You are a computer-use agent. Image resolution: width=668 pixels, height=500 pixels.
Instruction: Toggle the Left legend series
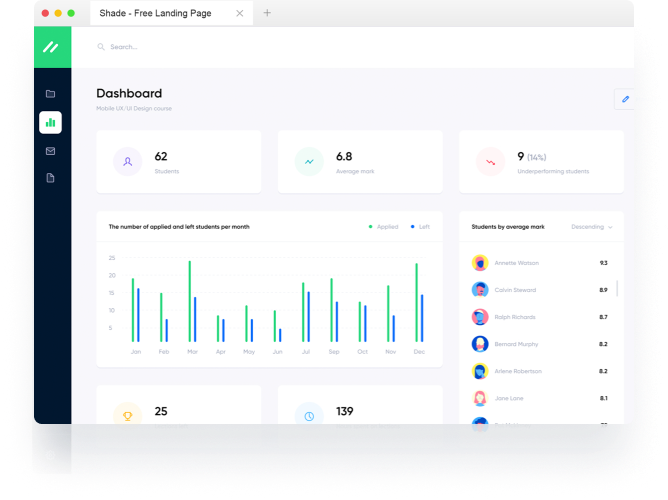[x=420, y=227]
